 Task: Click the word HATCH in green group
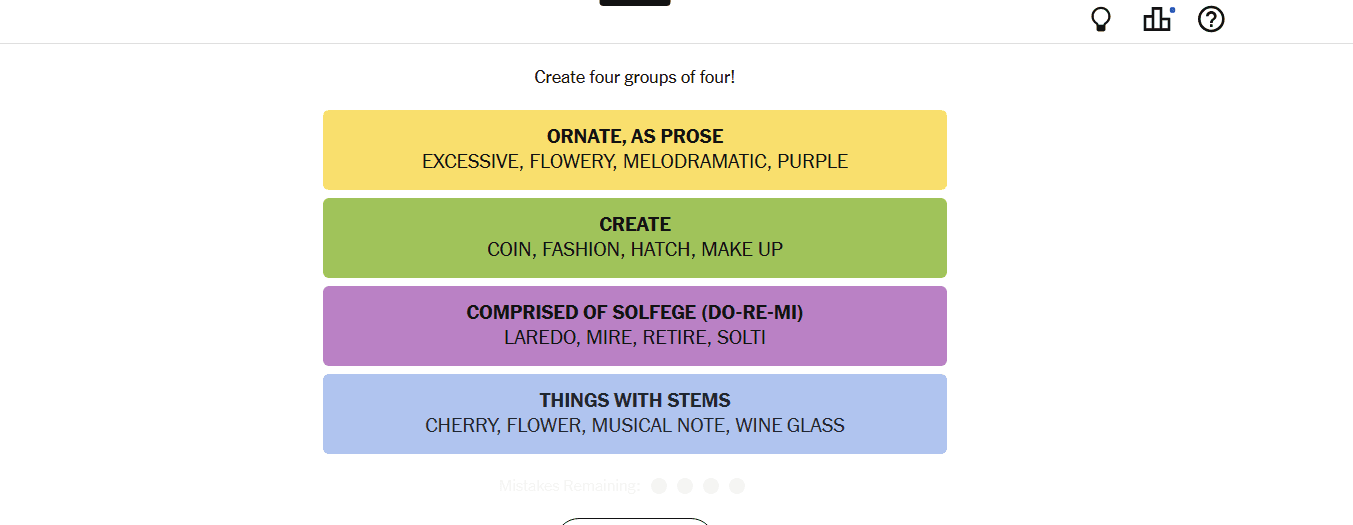(x=660, y=249)
